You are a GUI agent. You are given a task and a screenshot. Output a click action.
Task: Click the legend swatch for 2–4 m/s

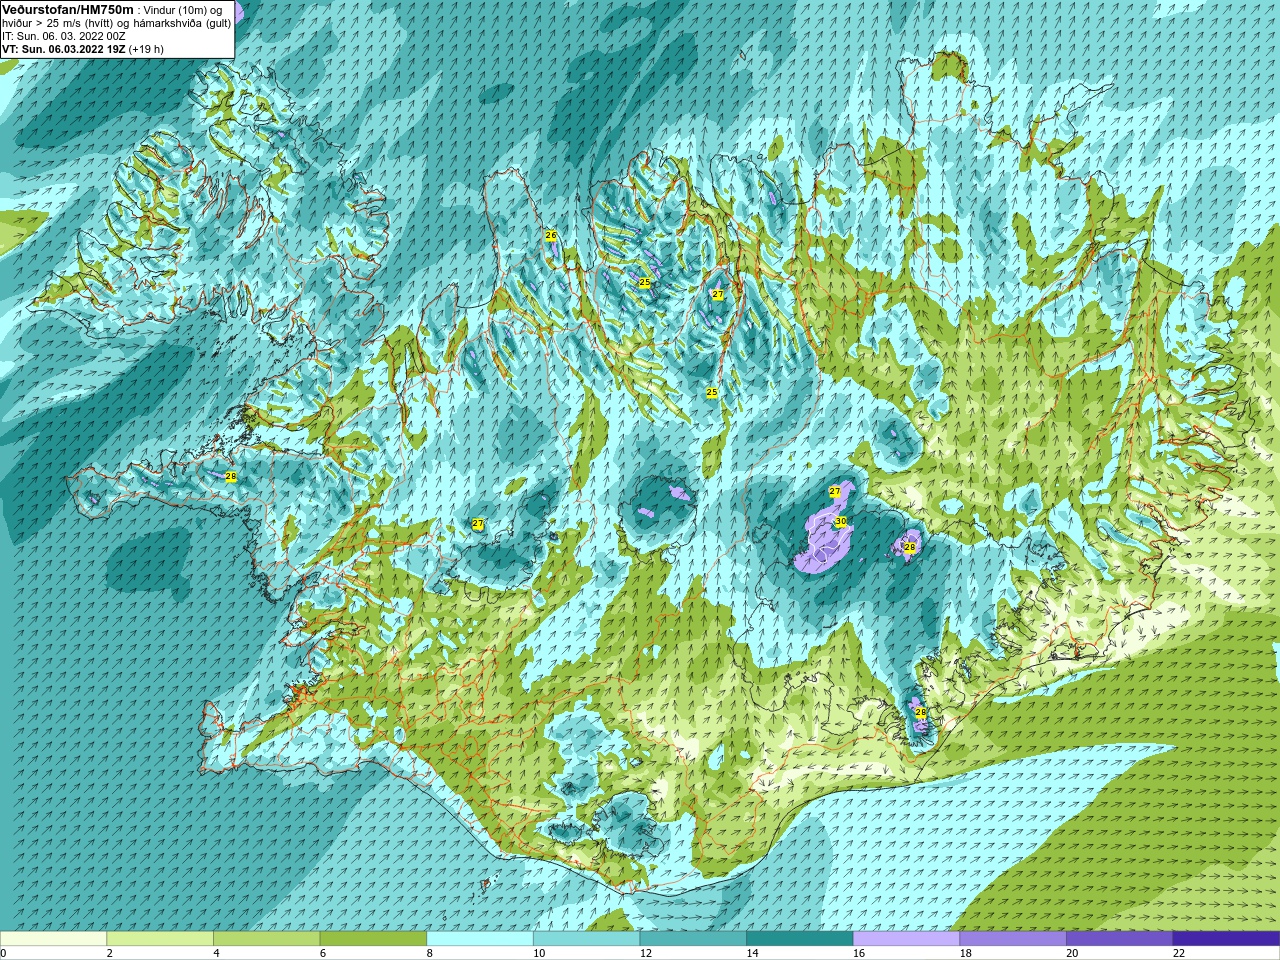tap(160, 939)
